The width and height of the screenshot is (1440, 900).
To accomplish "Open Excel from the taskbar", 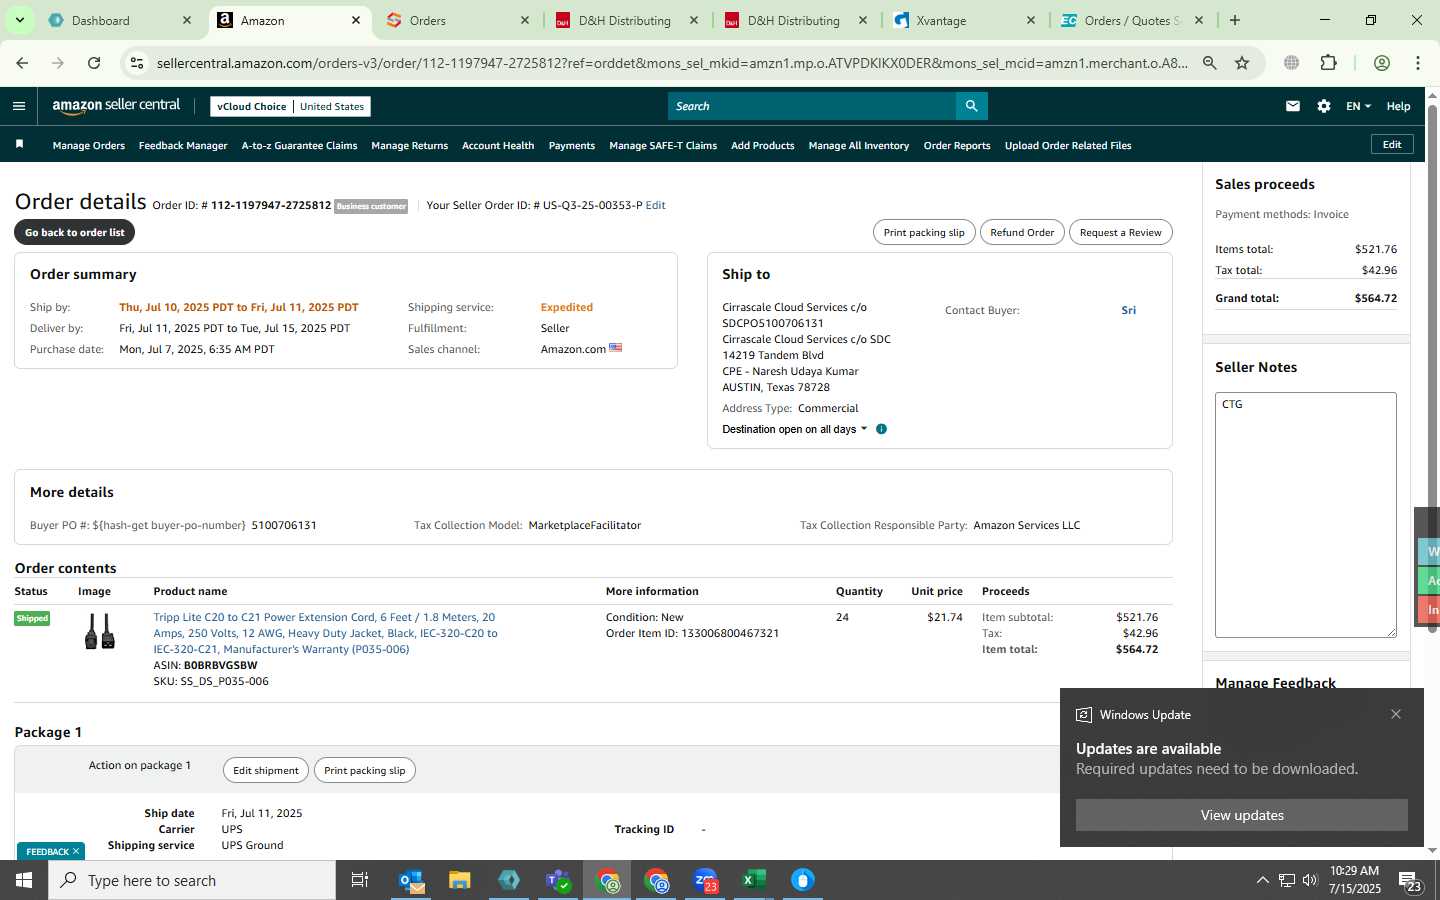I will coord(754,880).
